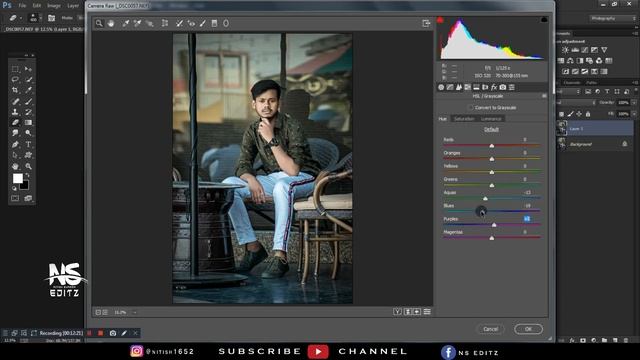Toggle before/after view Y button in Camera Raw
This screenshot has width=640, height=360.
[397, 312]
